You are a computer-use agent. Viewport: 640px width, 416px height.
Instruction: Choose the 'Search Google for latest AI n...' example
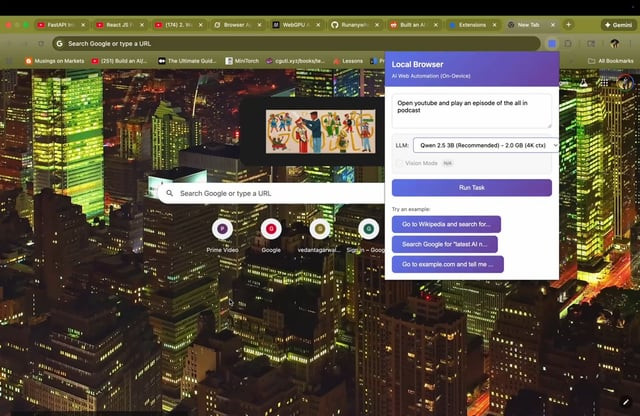point(444,244)
